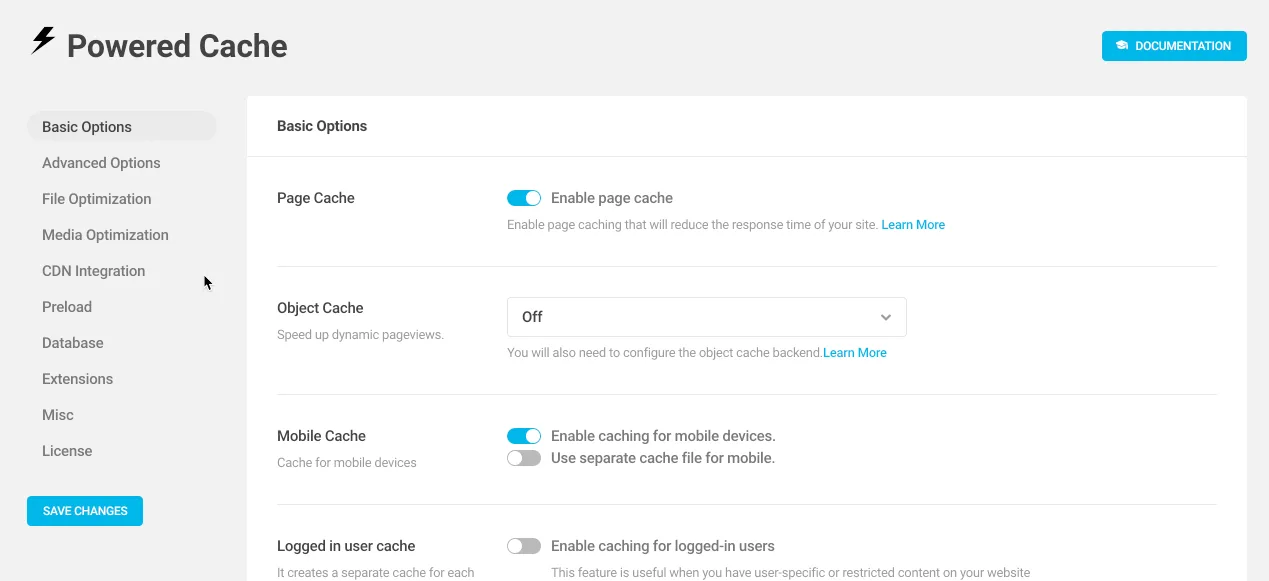Enable separate cache file for mobile

click(523, 458)
